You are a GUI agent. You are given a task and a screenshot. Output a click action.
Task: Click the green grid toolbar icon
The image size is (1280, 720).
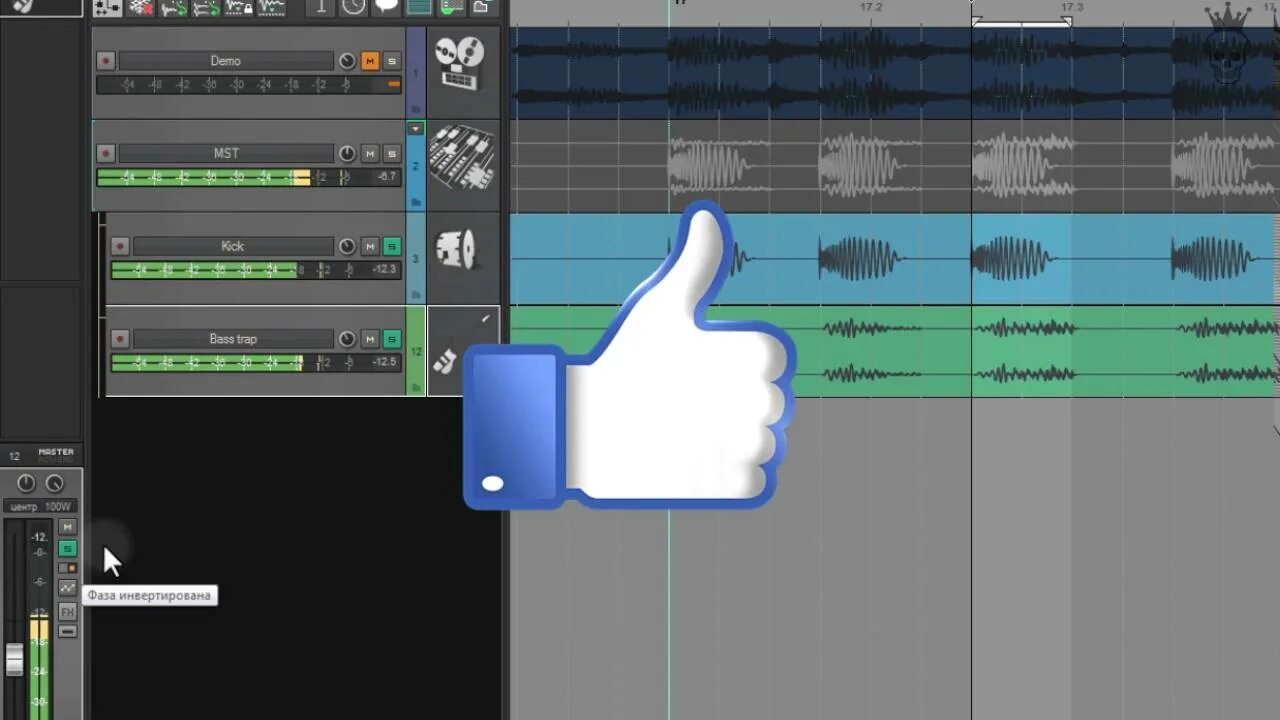[420, 8]
